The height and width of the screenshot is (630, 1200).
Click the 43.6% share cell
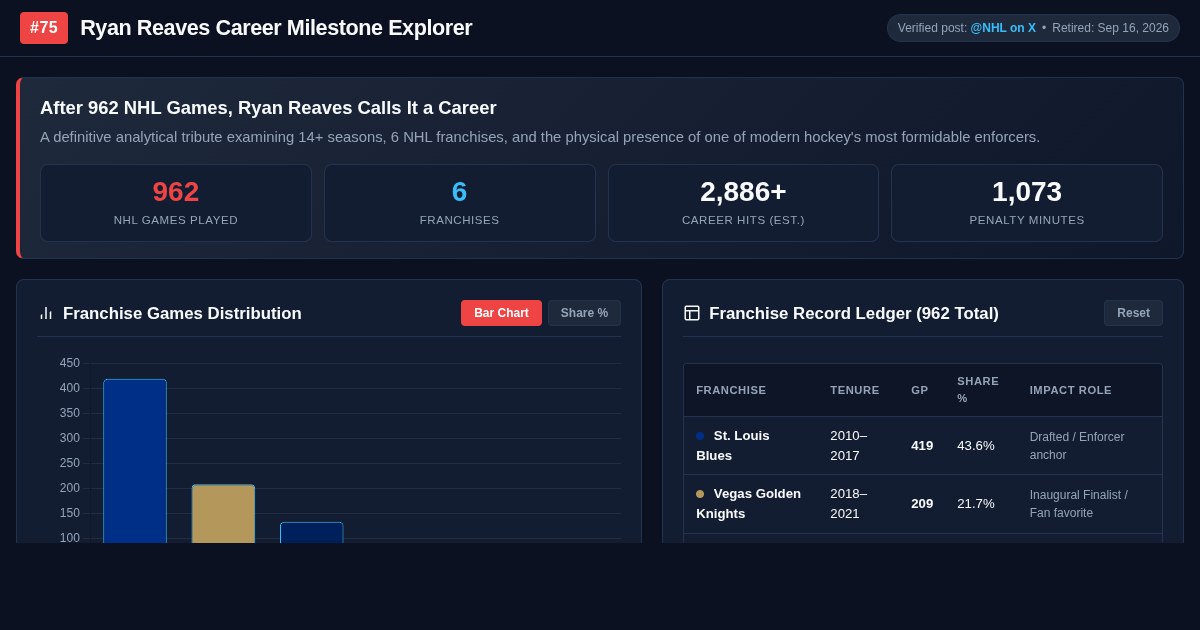[976, 446]
